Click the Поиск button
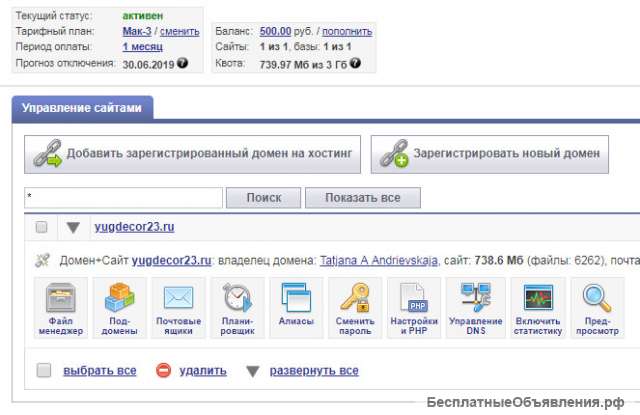The image size is (640, 415). [x=264, y=198]
